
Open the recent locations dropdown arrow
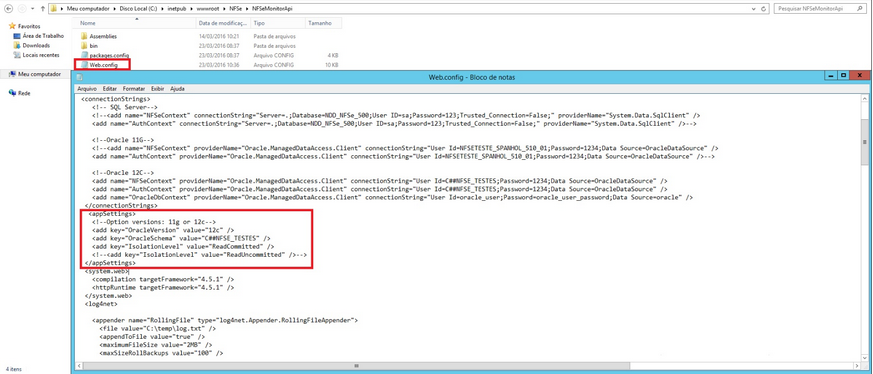click(32, 9)
